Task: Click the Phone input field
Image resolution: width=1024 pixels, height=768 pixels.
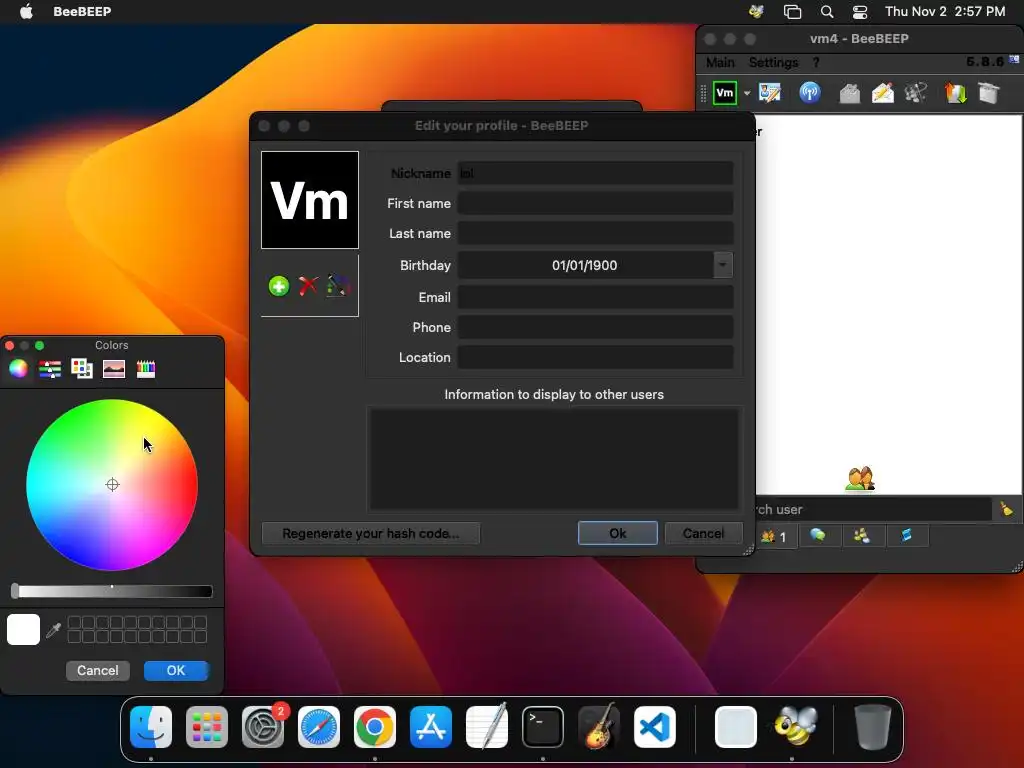Action: (595, 328)
